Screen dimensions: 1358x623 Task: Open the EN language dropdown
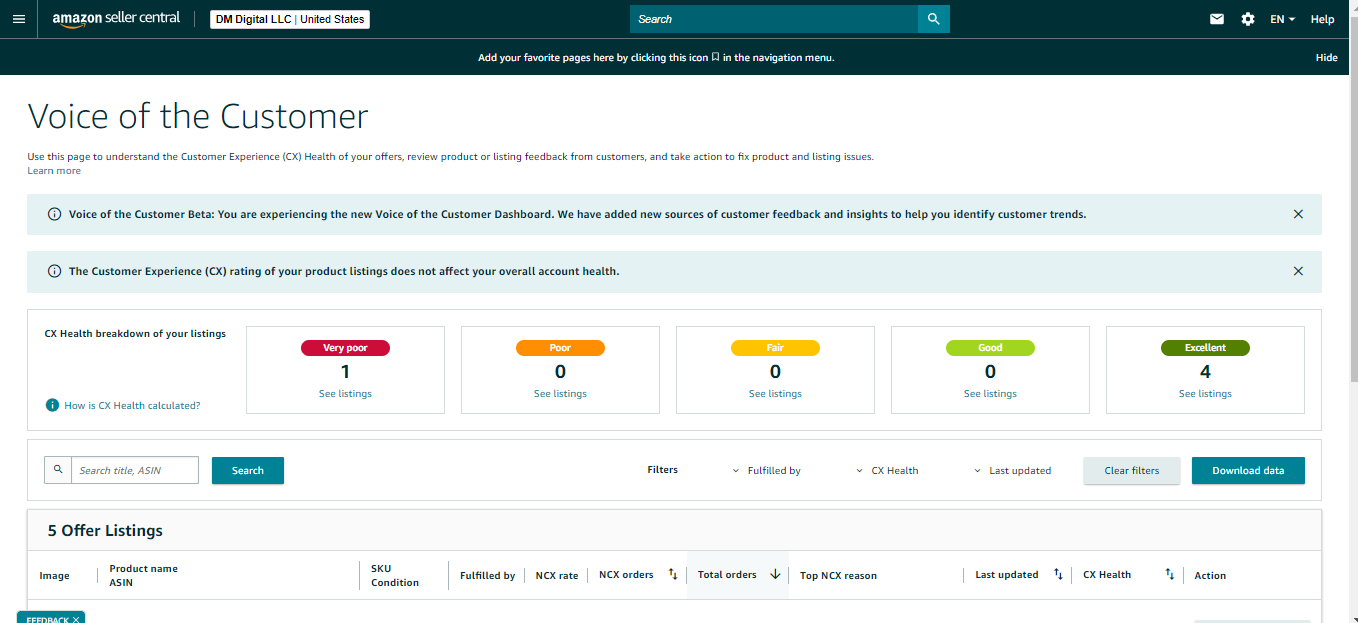click(1282, 19)
